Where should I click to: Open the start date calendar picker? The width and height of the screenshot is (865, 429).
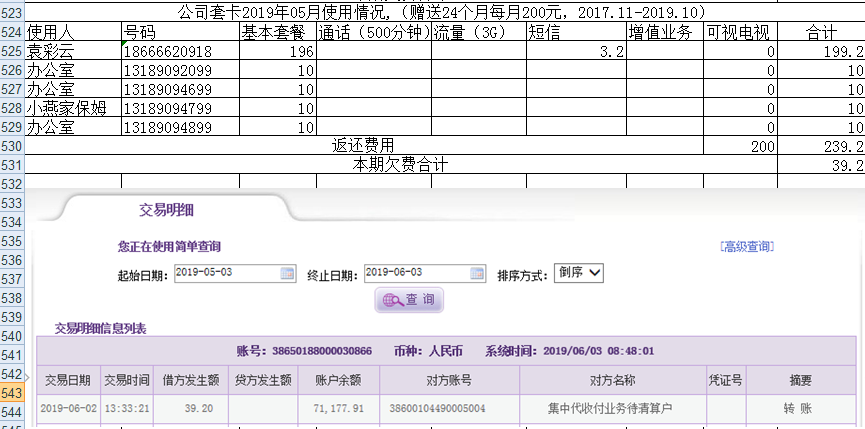click(x=287, y=273)
